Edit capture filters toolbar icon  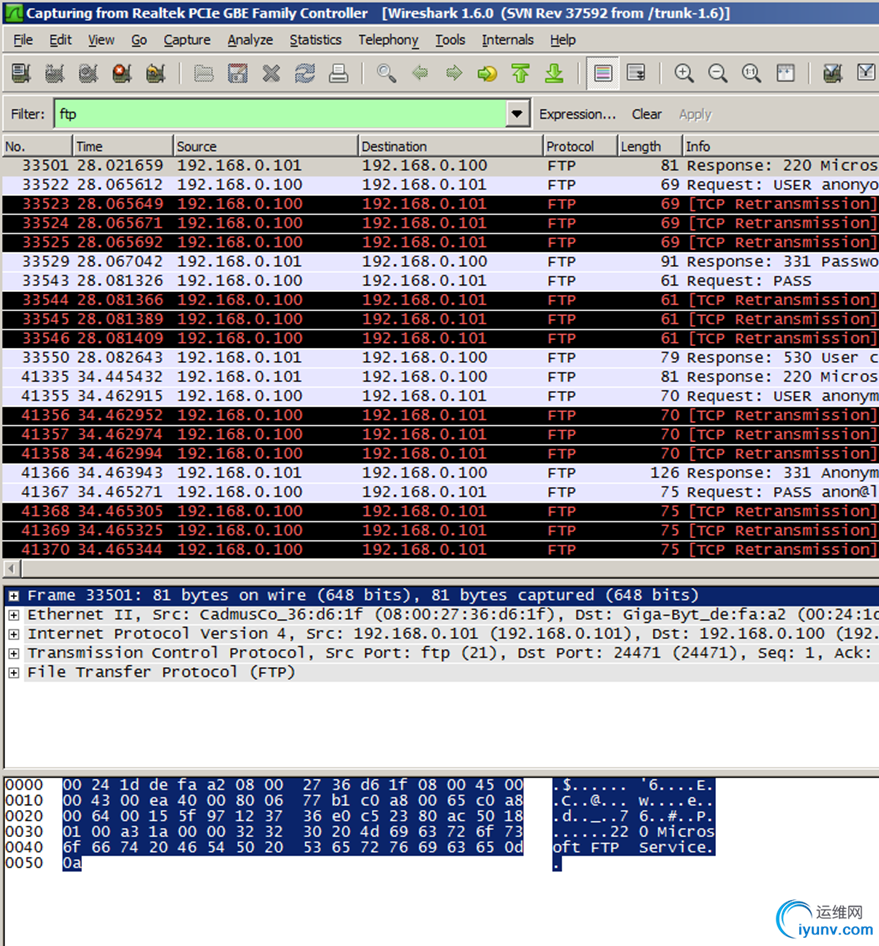point(833,73)
